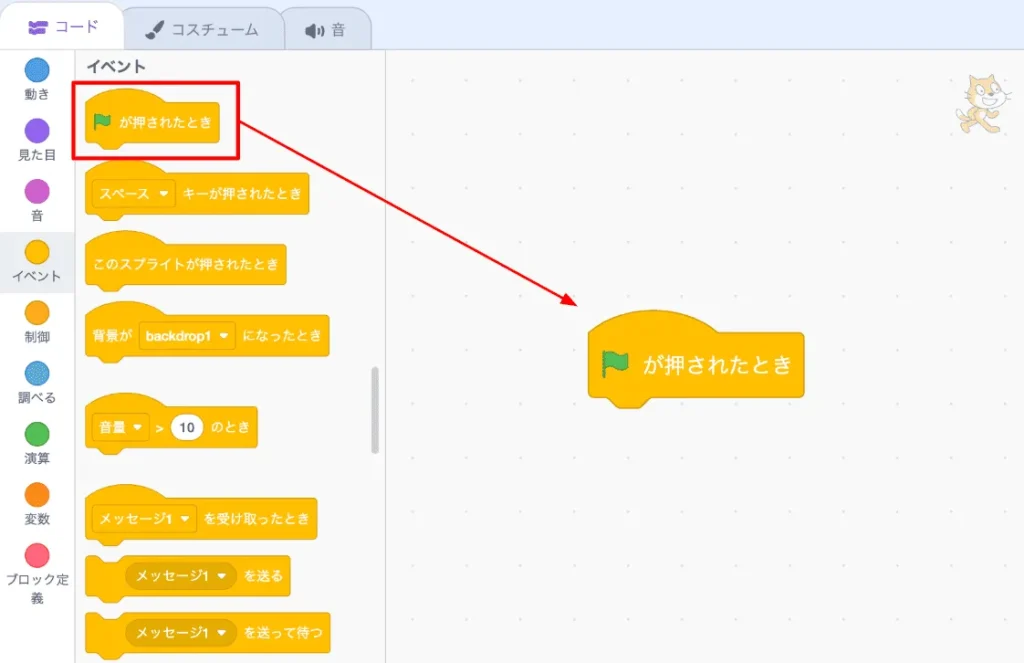Switch to the コード tab

[x=63, y=27]
